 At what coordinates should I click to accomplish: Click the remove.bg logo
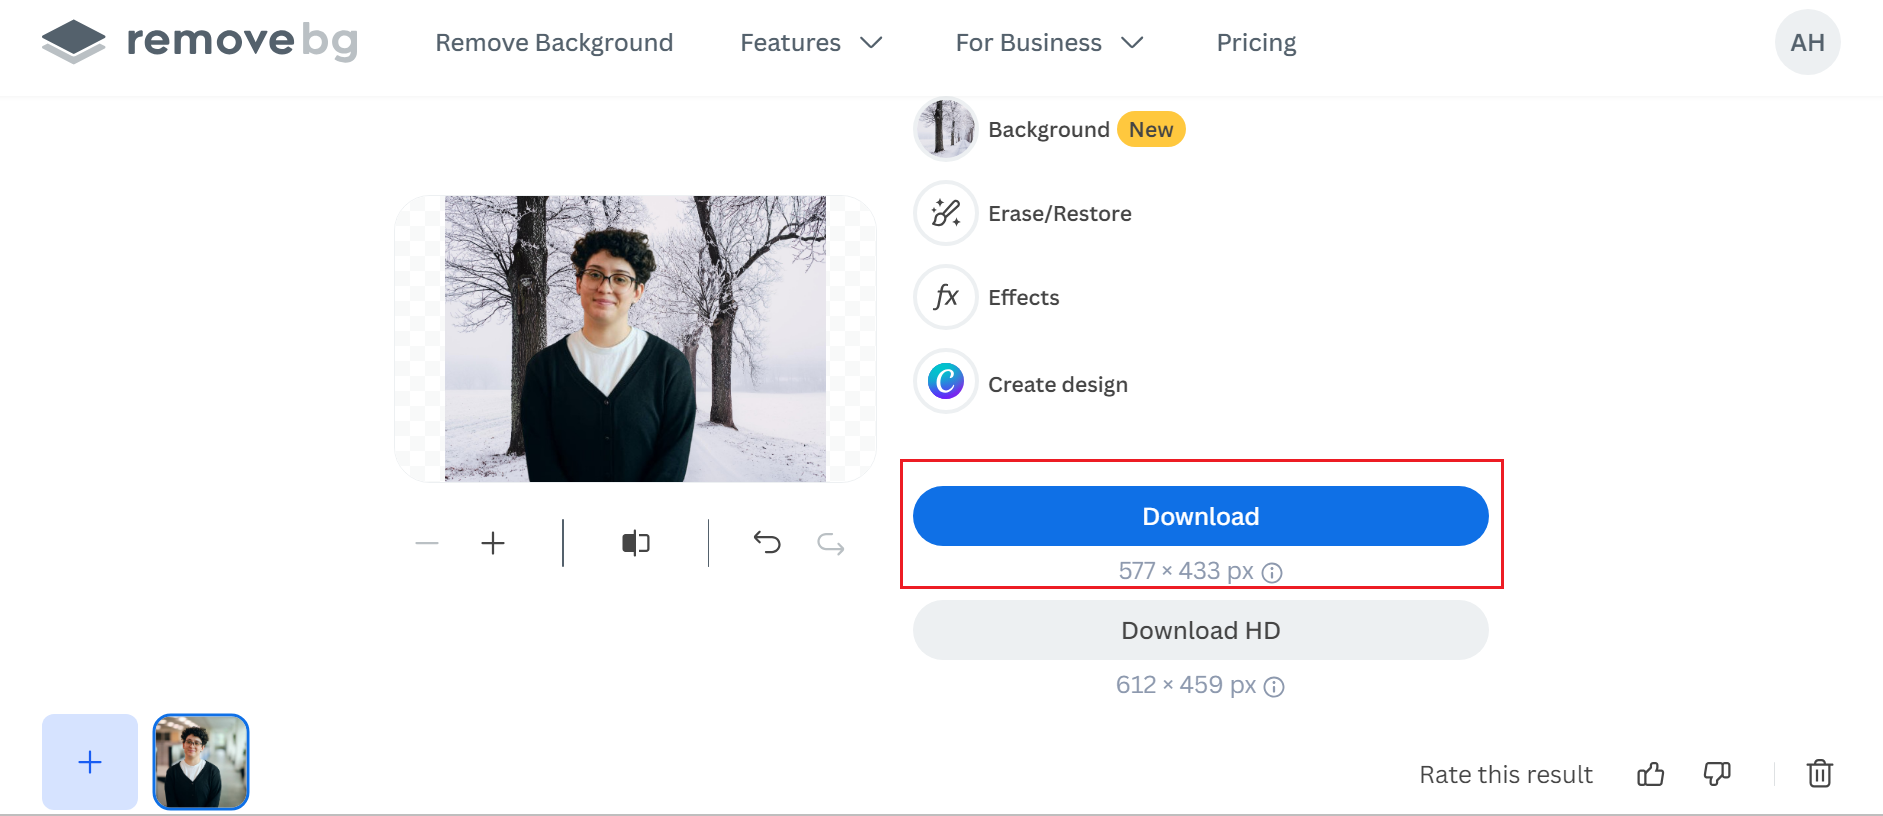tap(200, 42)
